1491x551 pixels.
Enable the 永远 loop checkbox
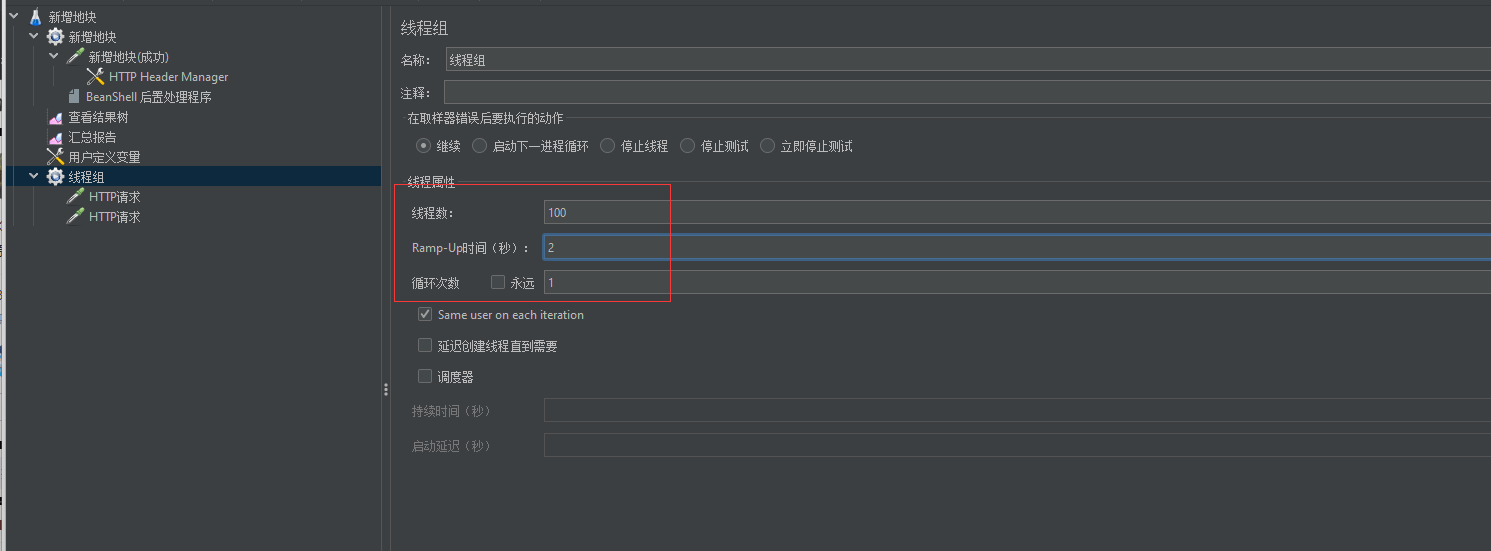(x=498, y=283)
